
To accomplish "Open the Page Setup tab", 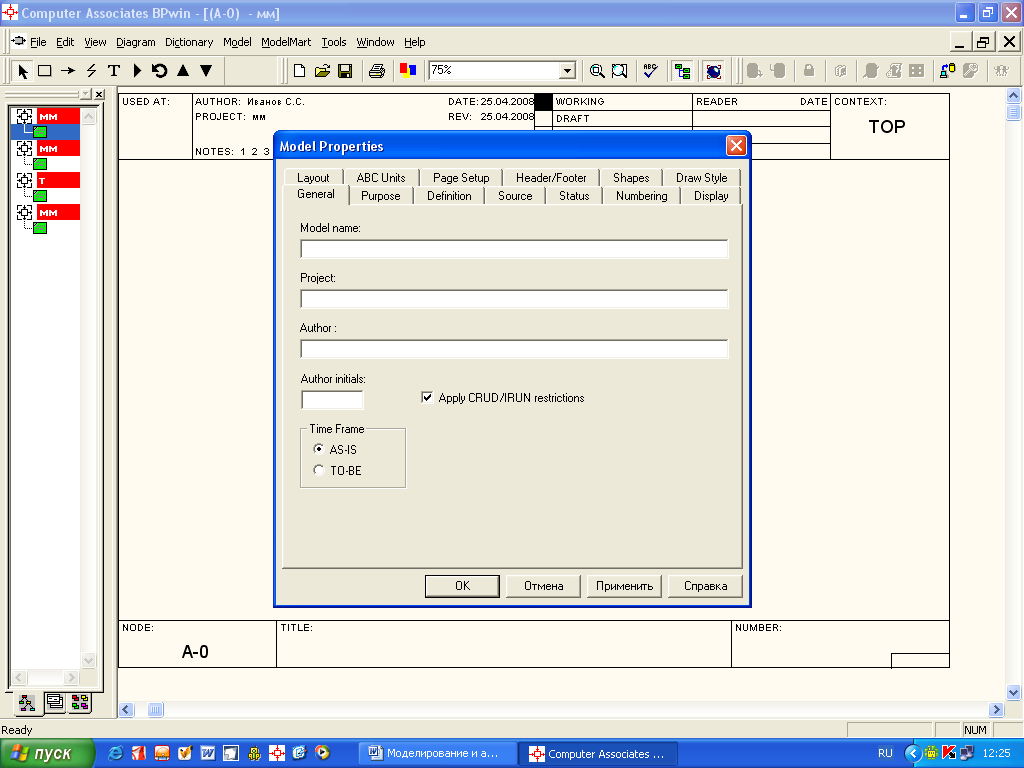I will [460, 178].
